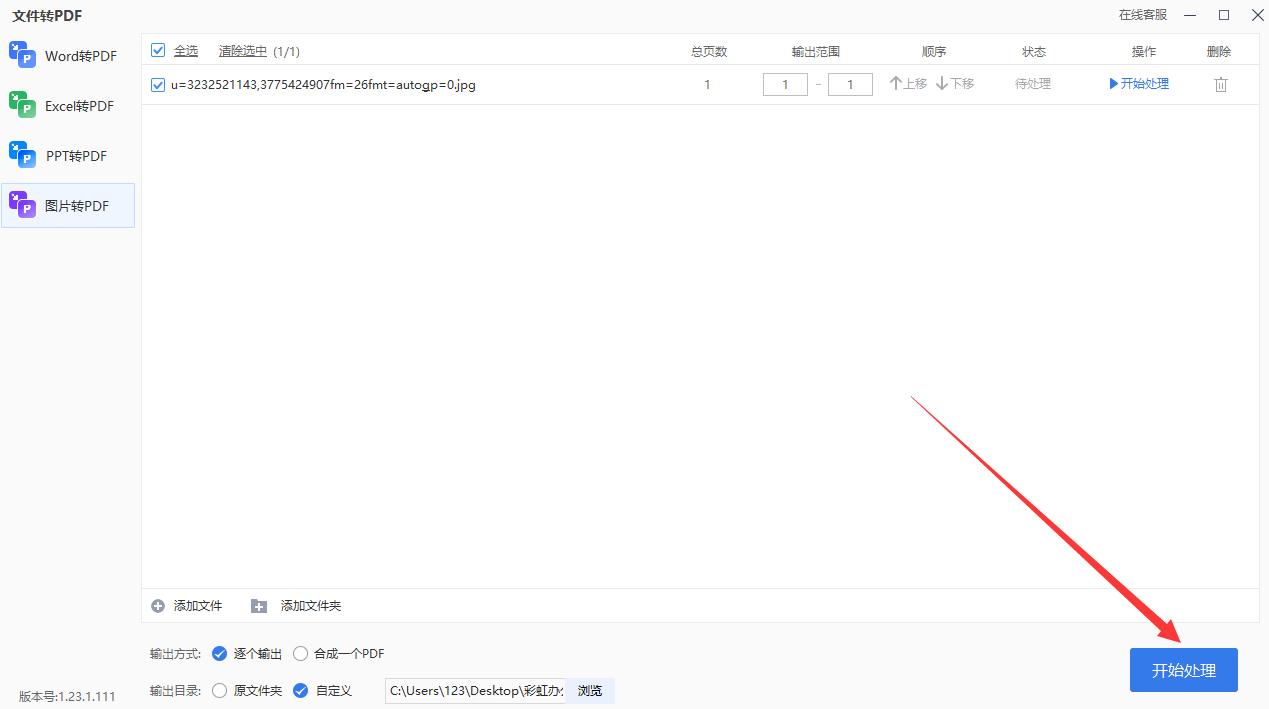Uncheck the jpg file's checkbox
1269x709 pixels.
(x=157, y=85)
